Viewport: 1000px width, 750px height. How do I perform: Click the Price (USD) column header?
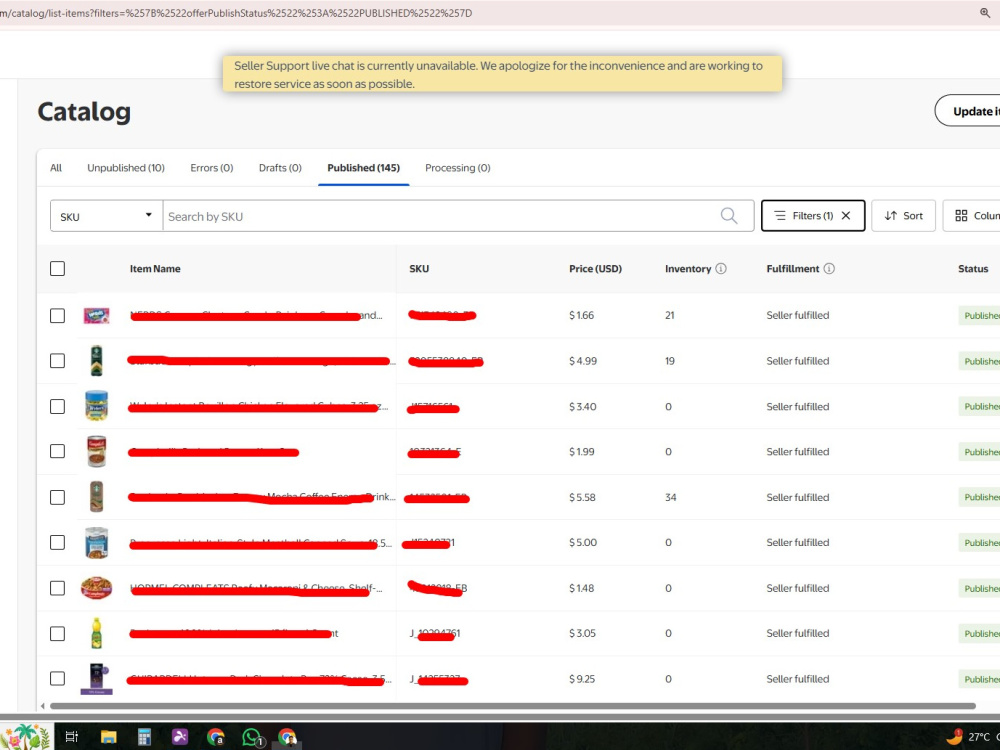point(596,268)
